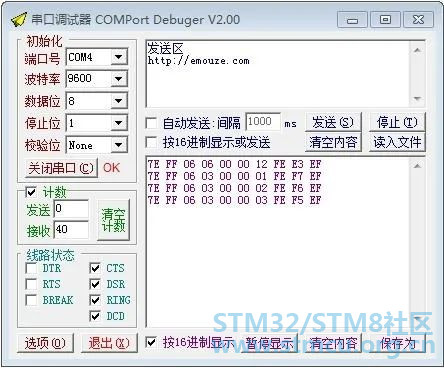
Task: Click inside the 发送区 send text area
Action: tap(278, 74)
